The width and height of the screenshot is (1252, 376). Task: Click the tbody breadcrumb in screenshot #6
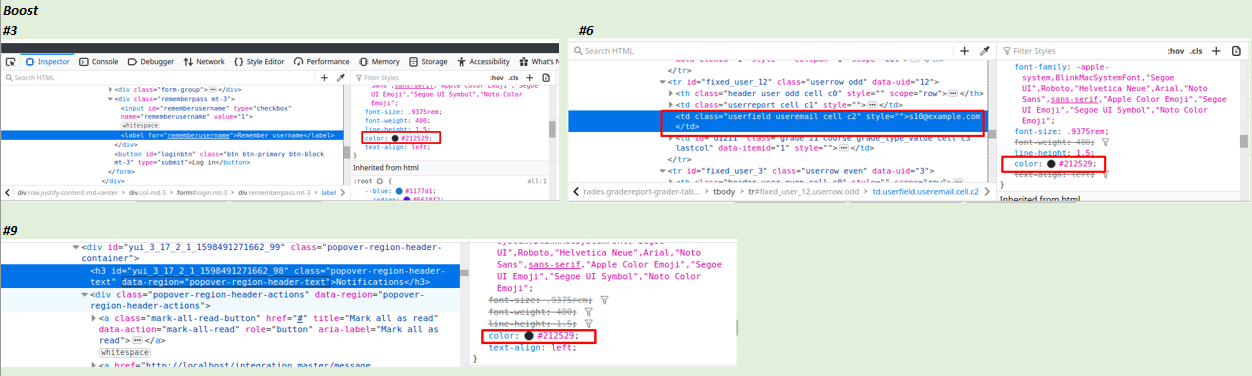724,191
